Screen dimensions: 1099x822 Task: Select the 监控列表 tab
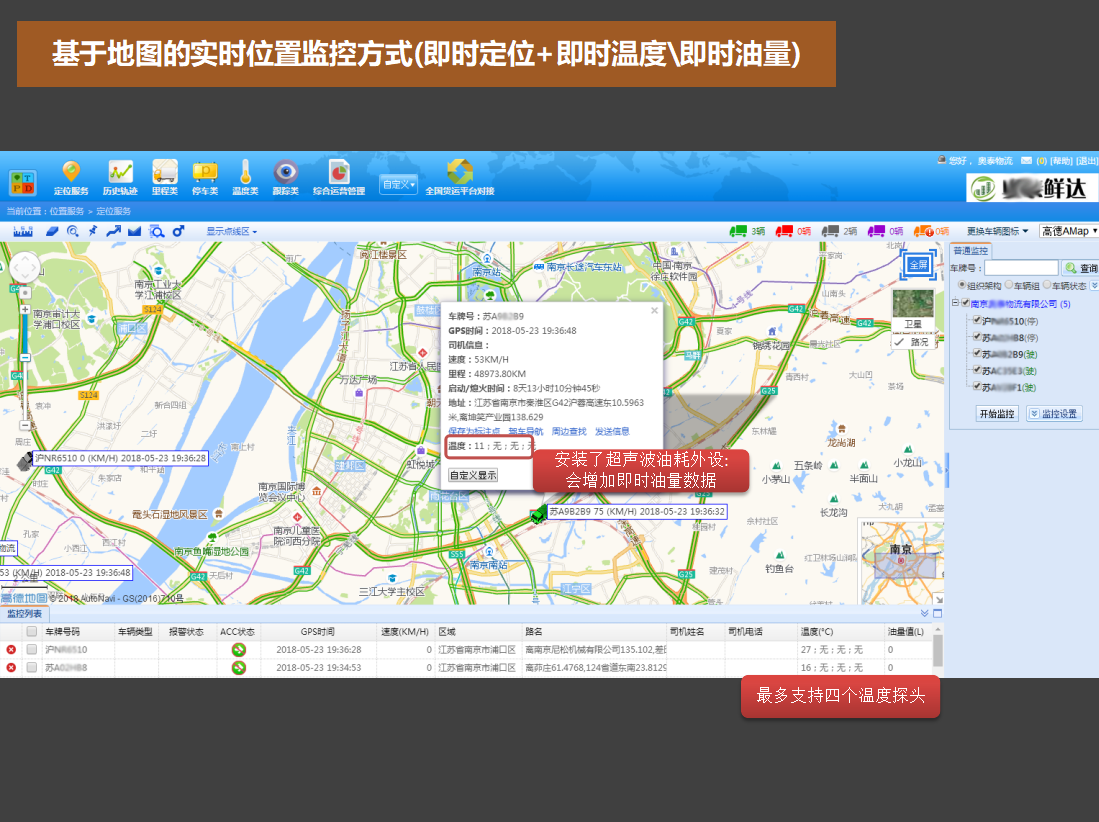click(24, 613)
